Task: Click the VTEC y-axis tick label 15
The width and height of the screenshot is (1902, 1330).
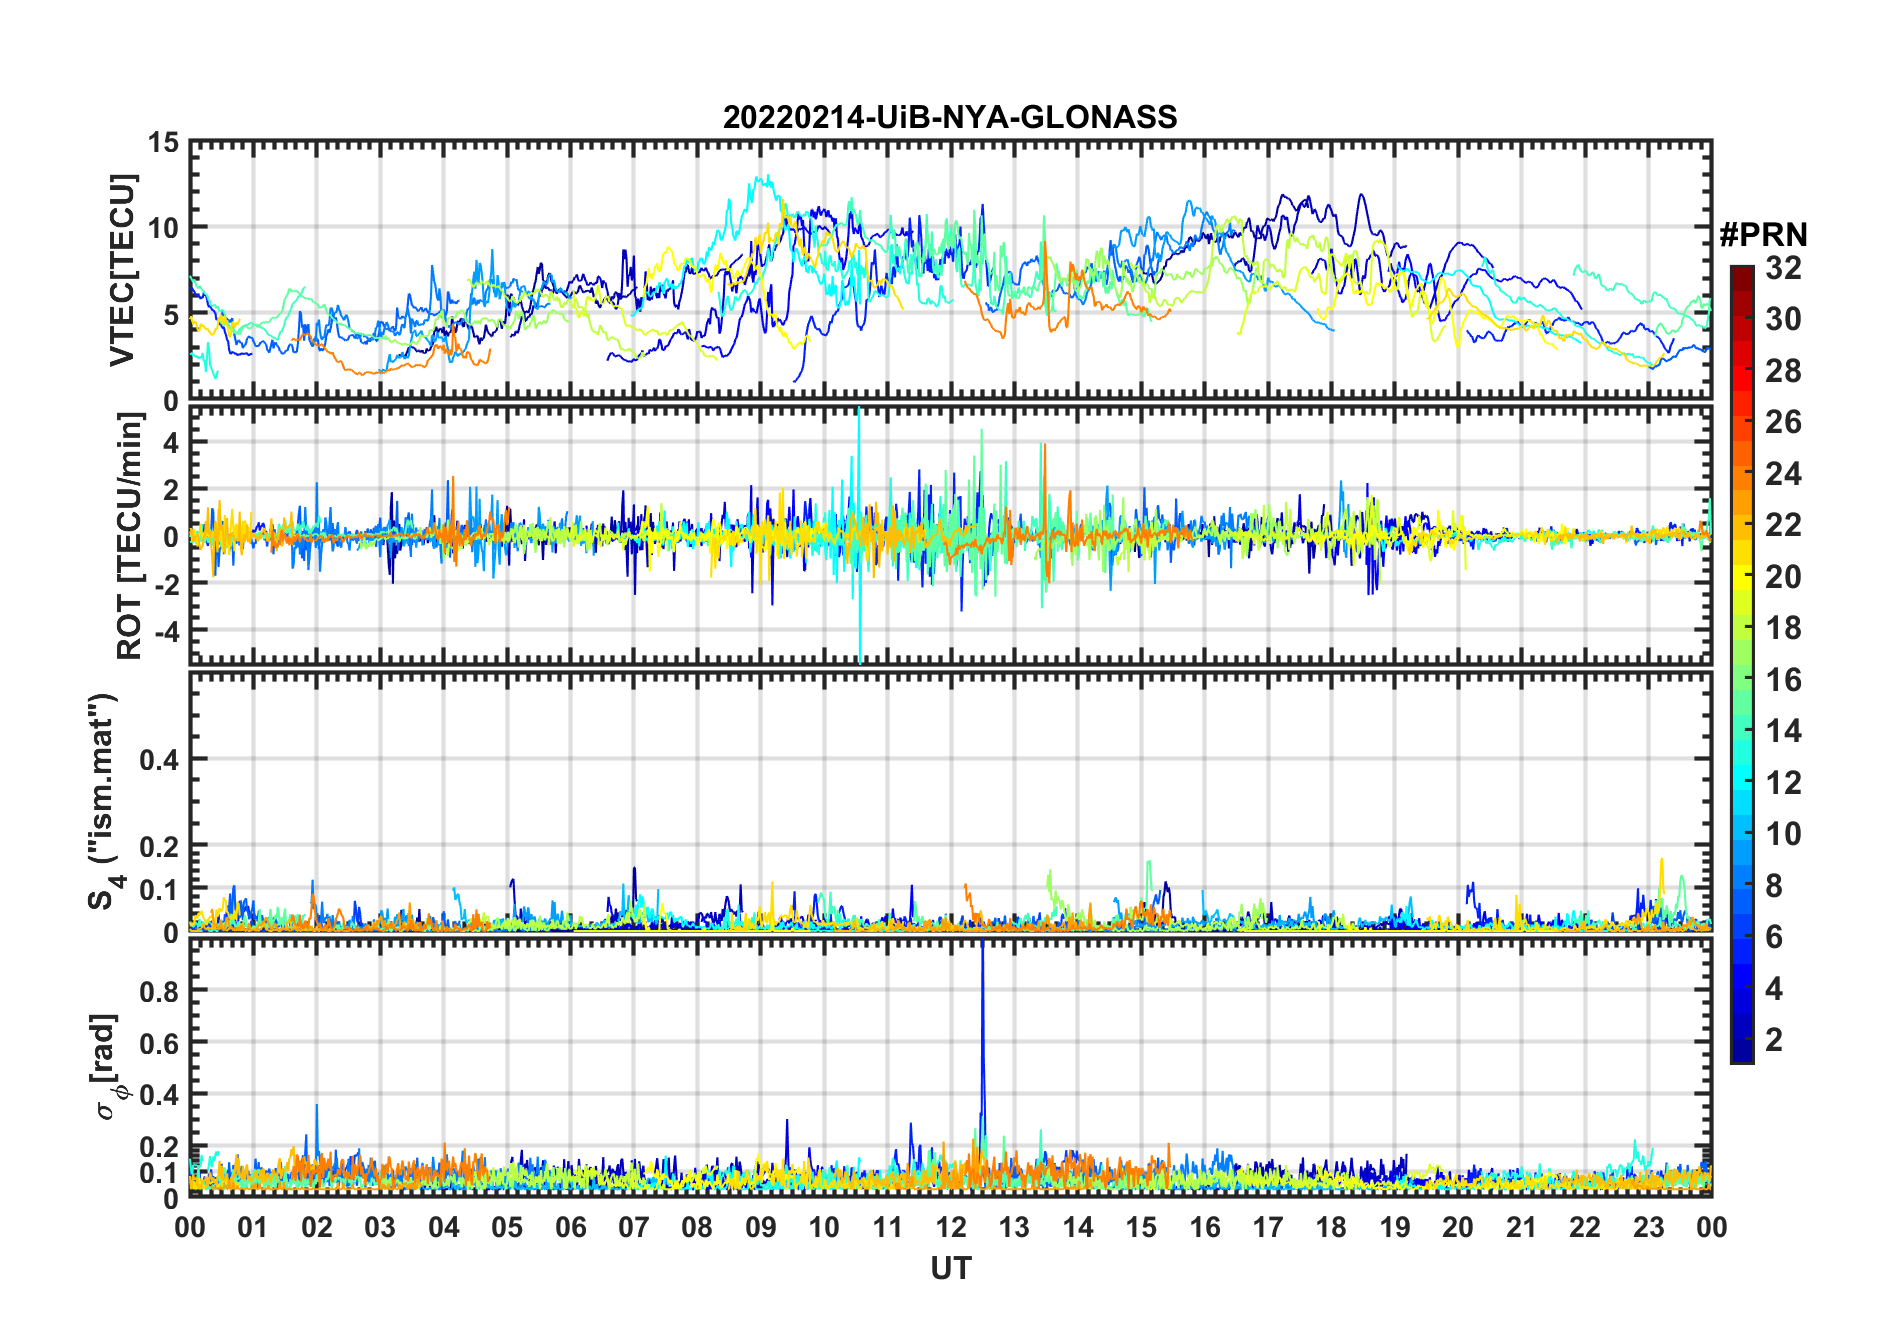Action: [164, 142]
